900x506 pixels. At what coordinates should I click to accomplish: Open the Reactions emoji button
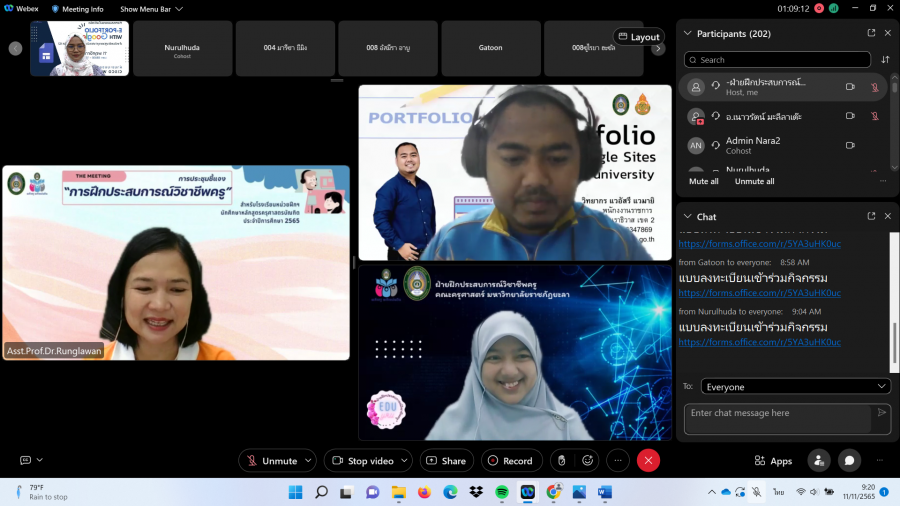tap(588, 461)
